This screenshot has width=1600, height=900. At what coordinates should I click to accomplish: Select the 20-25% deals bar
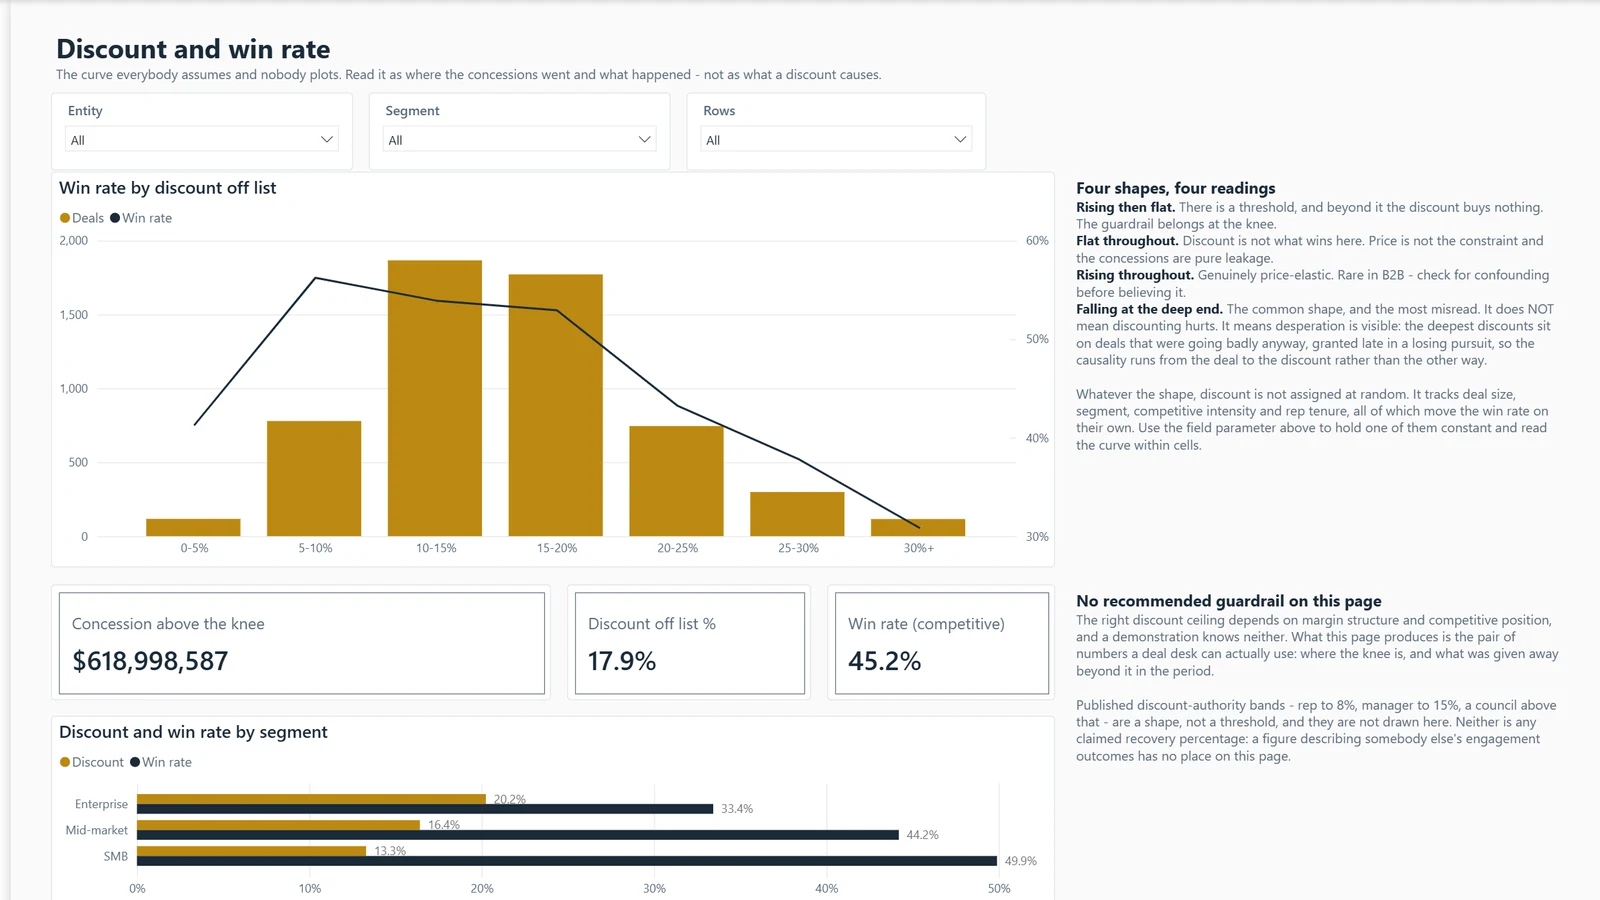[676, 481]
